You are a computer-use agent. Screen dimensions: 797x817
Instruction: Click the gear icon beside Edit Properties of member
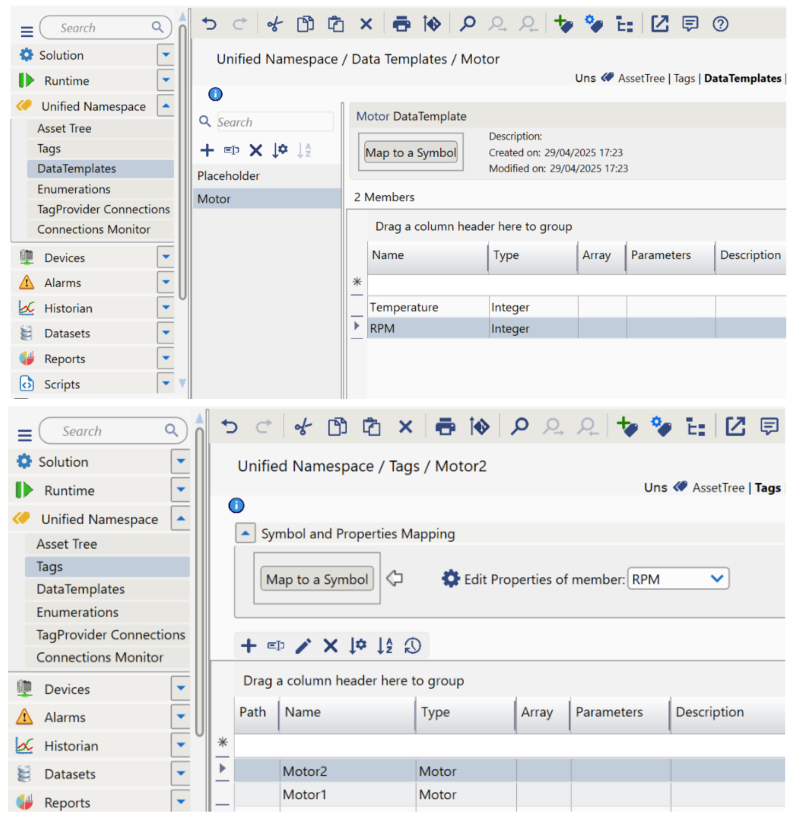click(x=450, y=579)
